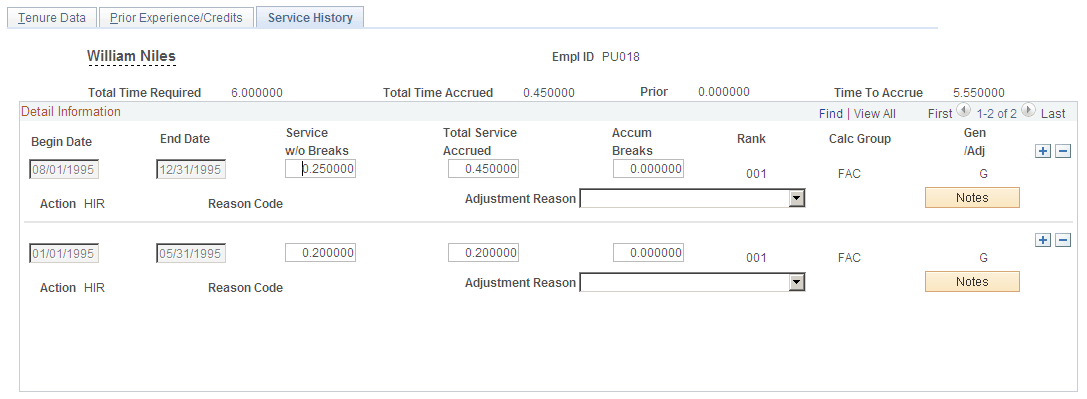This screenshot has height=399, width=1087.
Task: Click End Date field 05/31/1995
Action: tap(191, 254)
